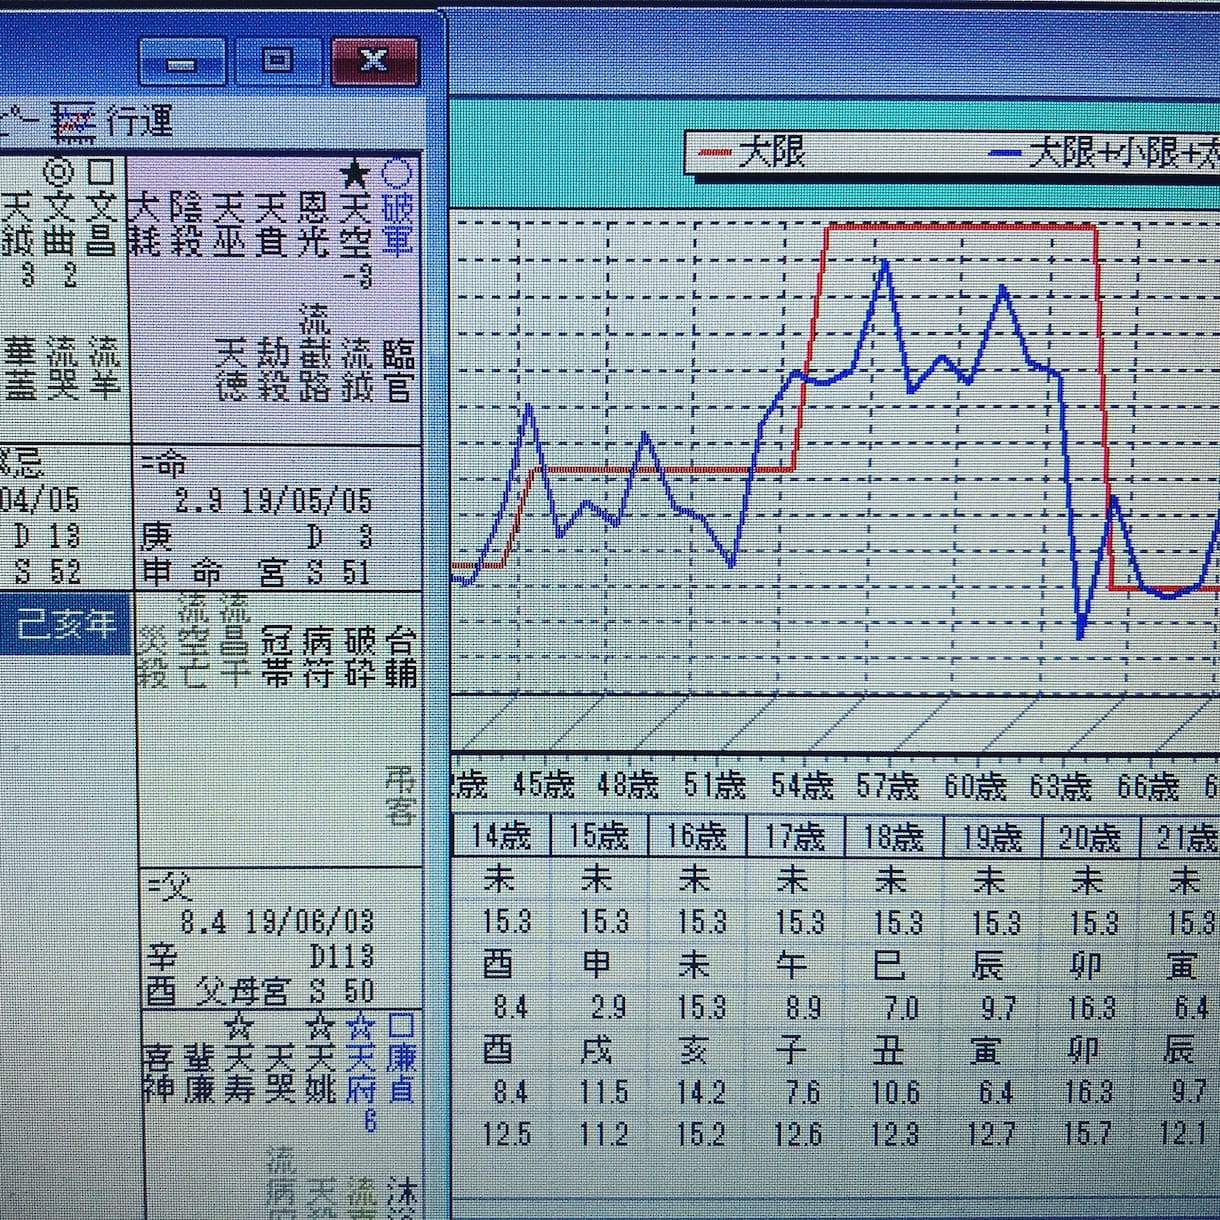Click the 45歳 axis label
Viewport: 1220px width, 1220px height.
tap(543, 786)
